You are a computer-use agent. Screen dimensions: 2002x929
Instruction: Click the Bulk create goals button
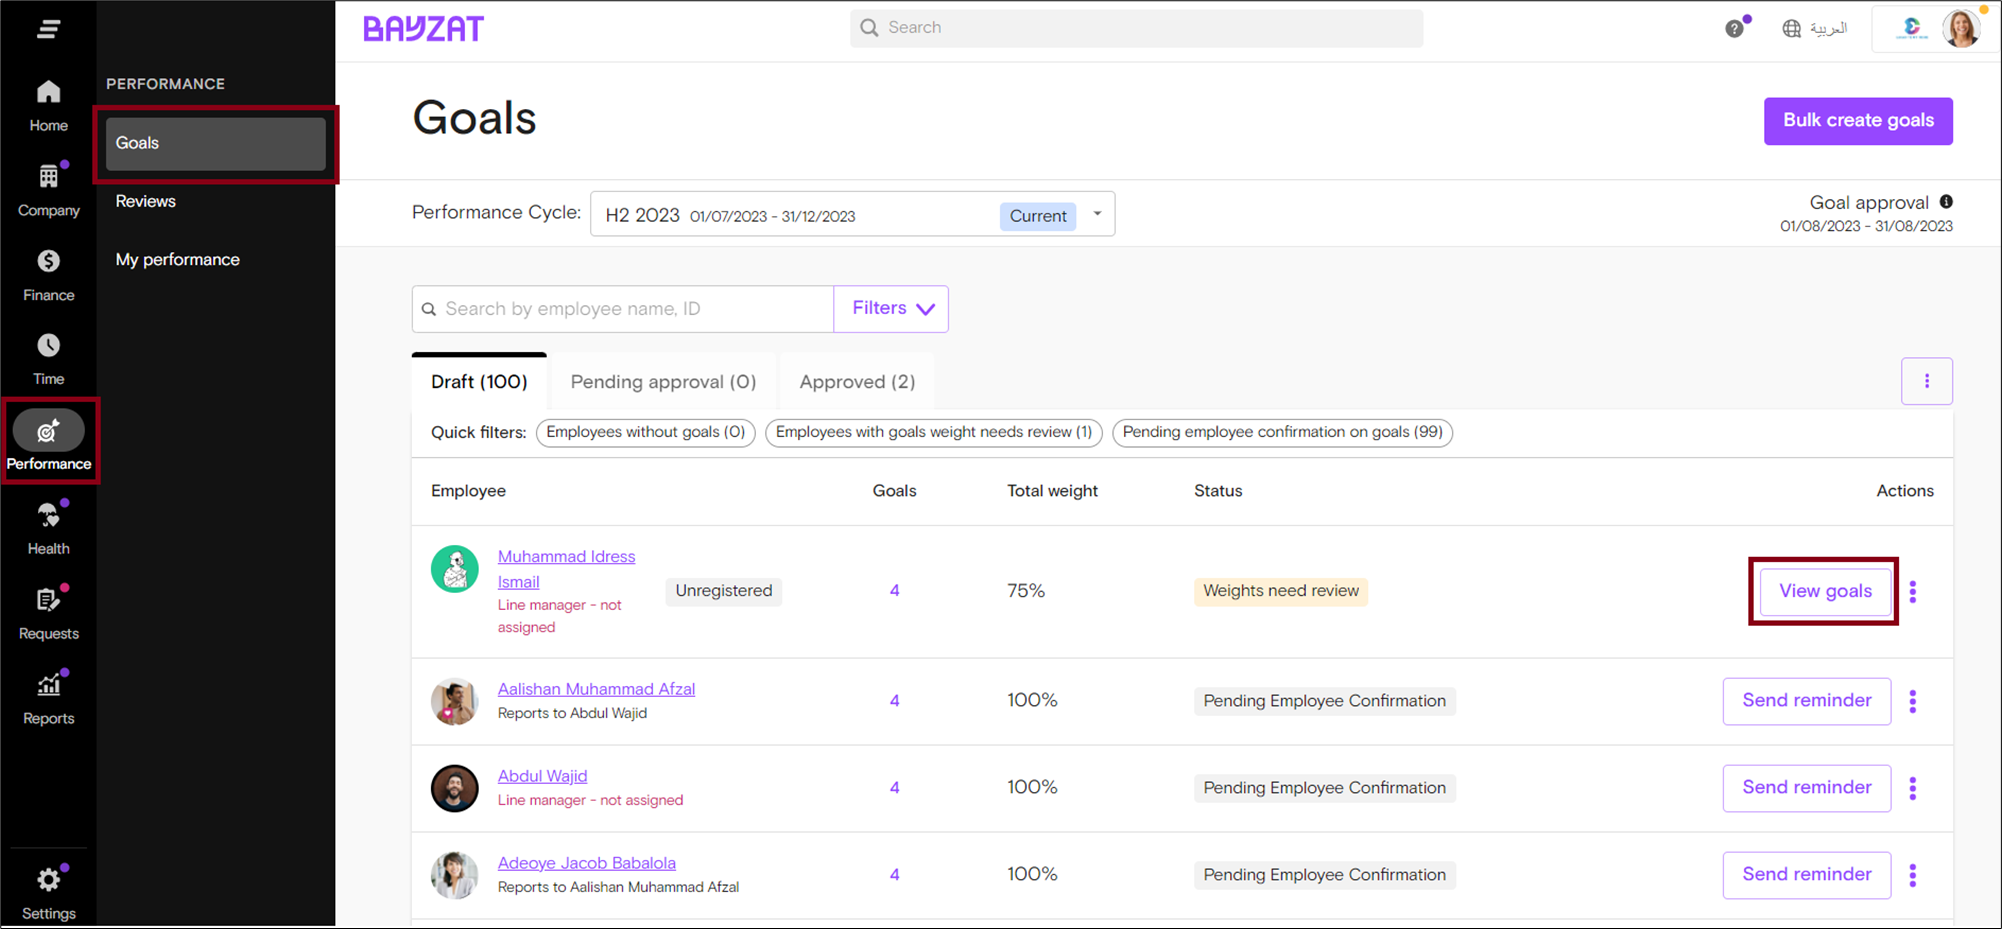pos(1857,121)
